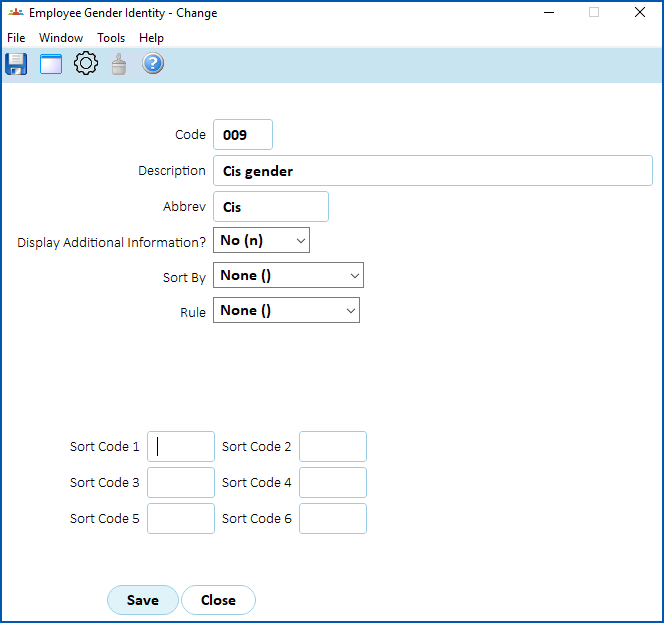Click the Sort Code 4 field

tap(333, 482)
